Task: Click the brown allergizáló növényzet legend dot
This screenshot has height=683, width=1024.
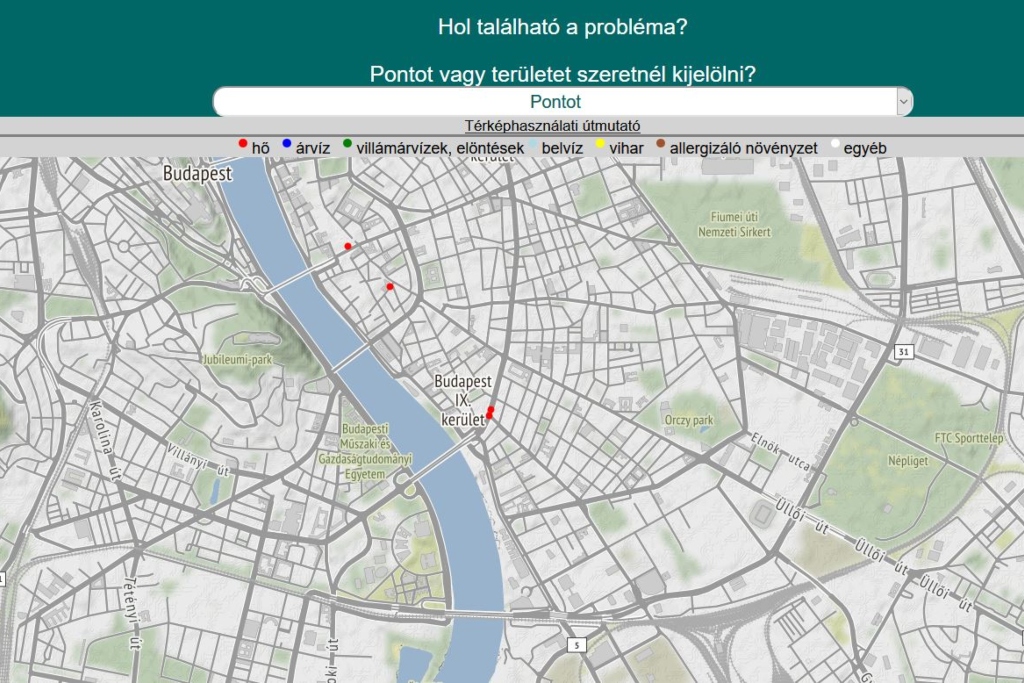Action: pyautogui.click(x=661, y=143)
